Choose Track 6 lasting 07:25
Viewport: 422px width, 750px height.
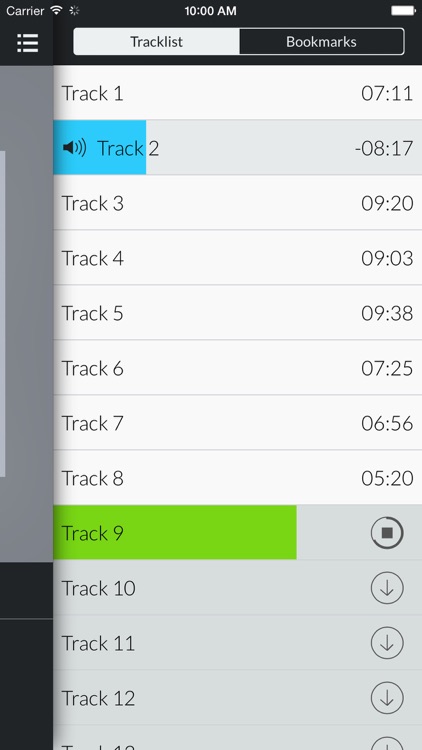point(237,368)
